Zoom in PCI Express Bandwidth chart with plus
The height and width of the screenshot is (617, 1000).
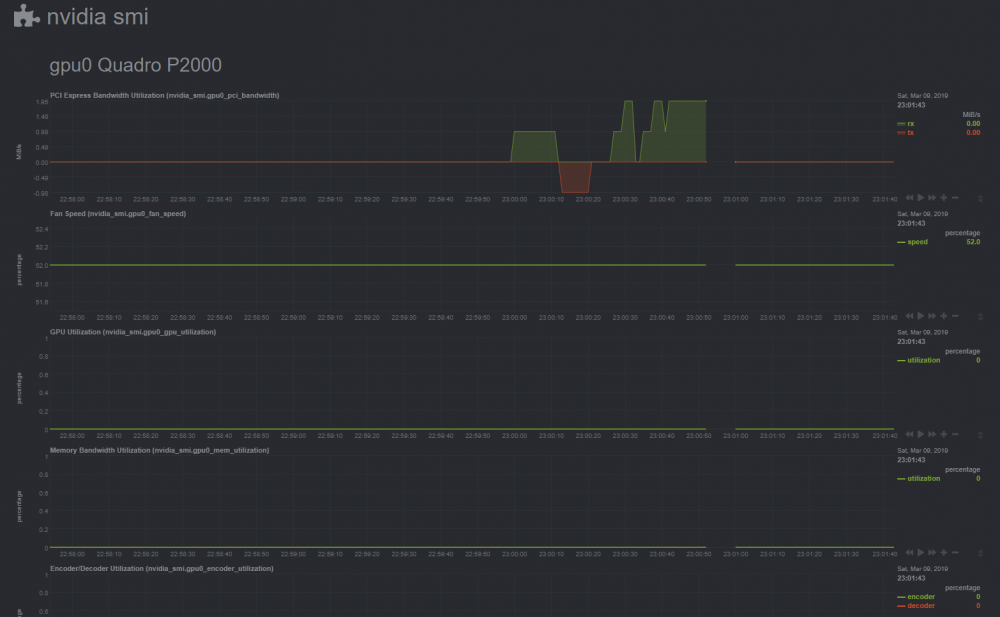pyautogui.click(x=944, y=198)
